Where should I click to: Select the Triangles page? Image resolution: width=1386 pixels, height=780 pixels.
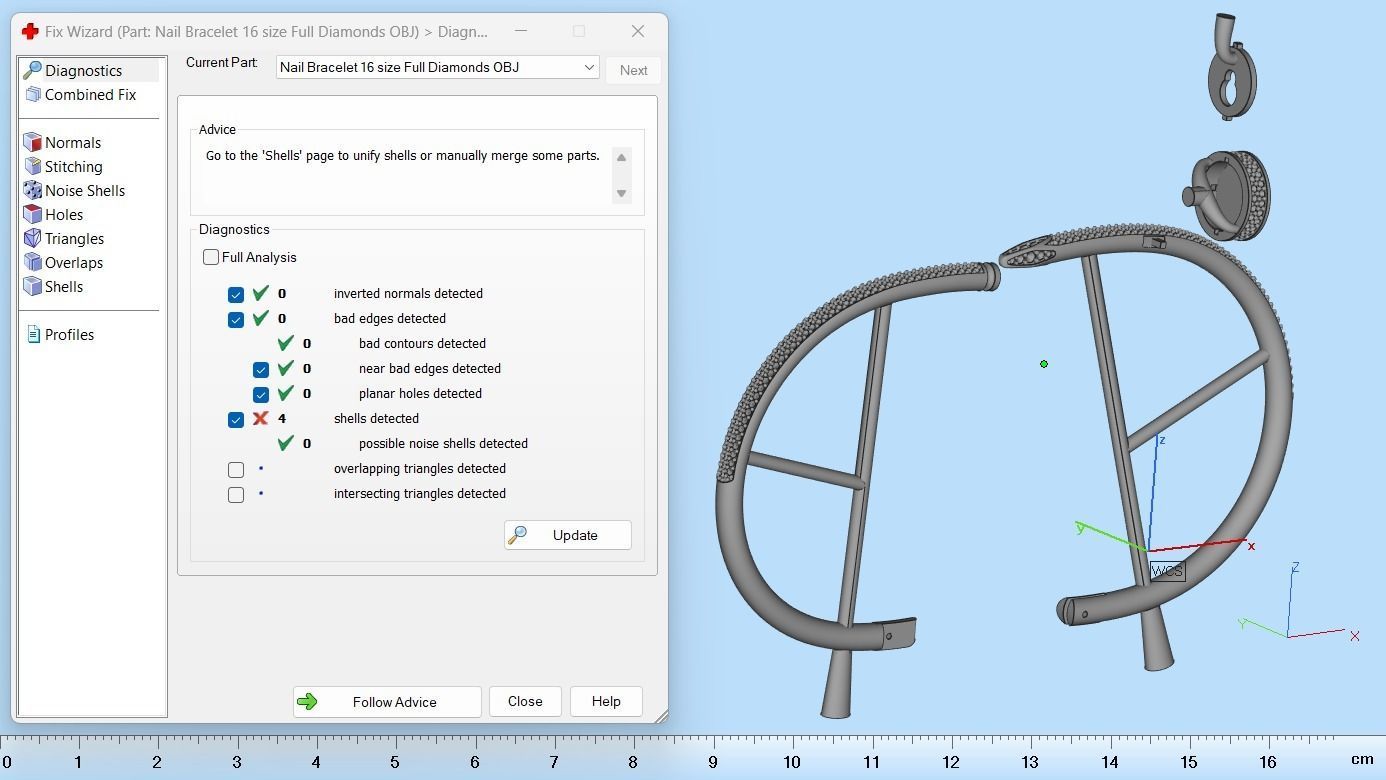point(74,239)
